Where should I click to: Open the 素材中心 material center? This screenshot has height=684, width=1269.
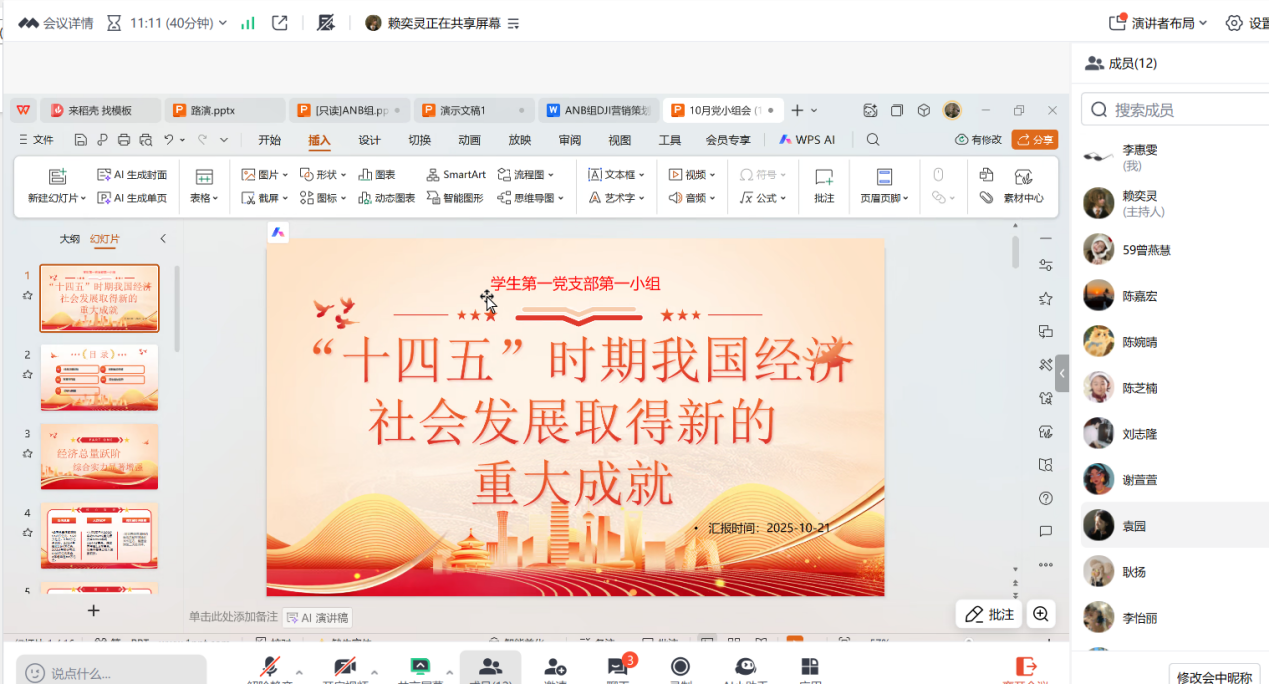[x=1022, y=185]
